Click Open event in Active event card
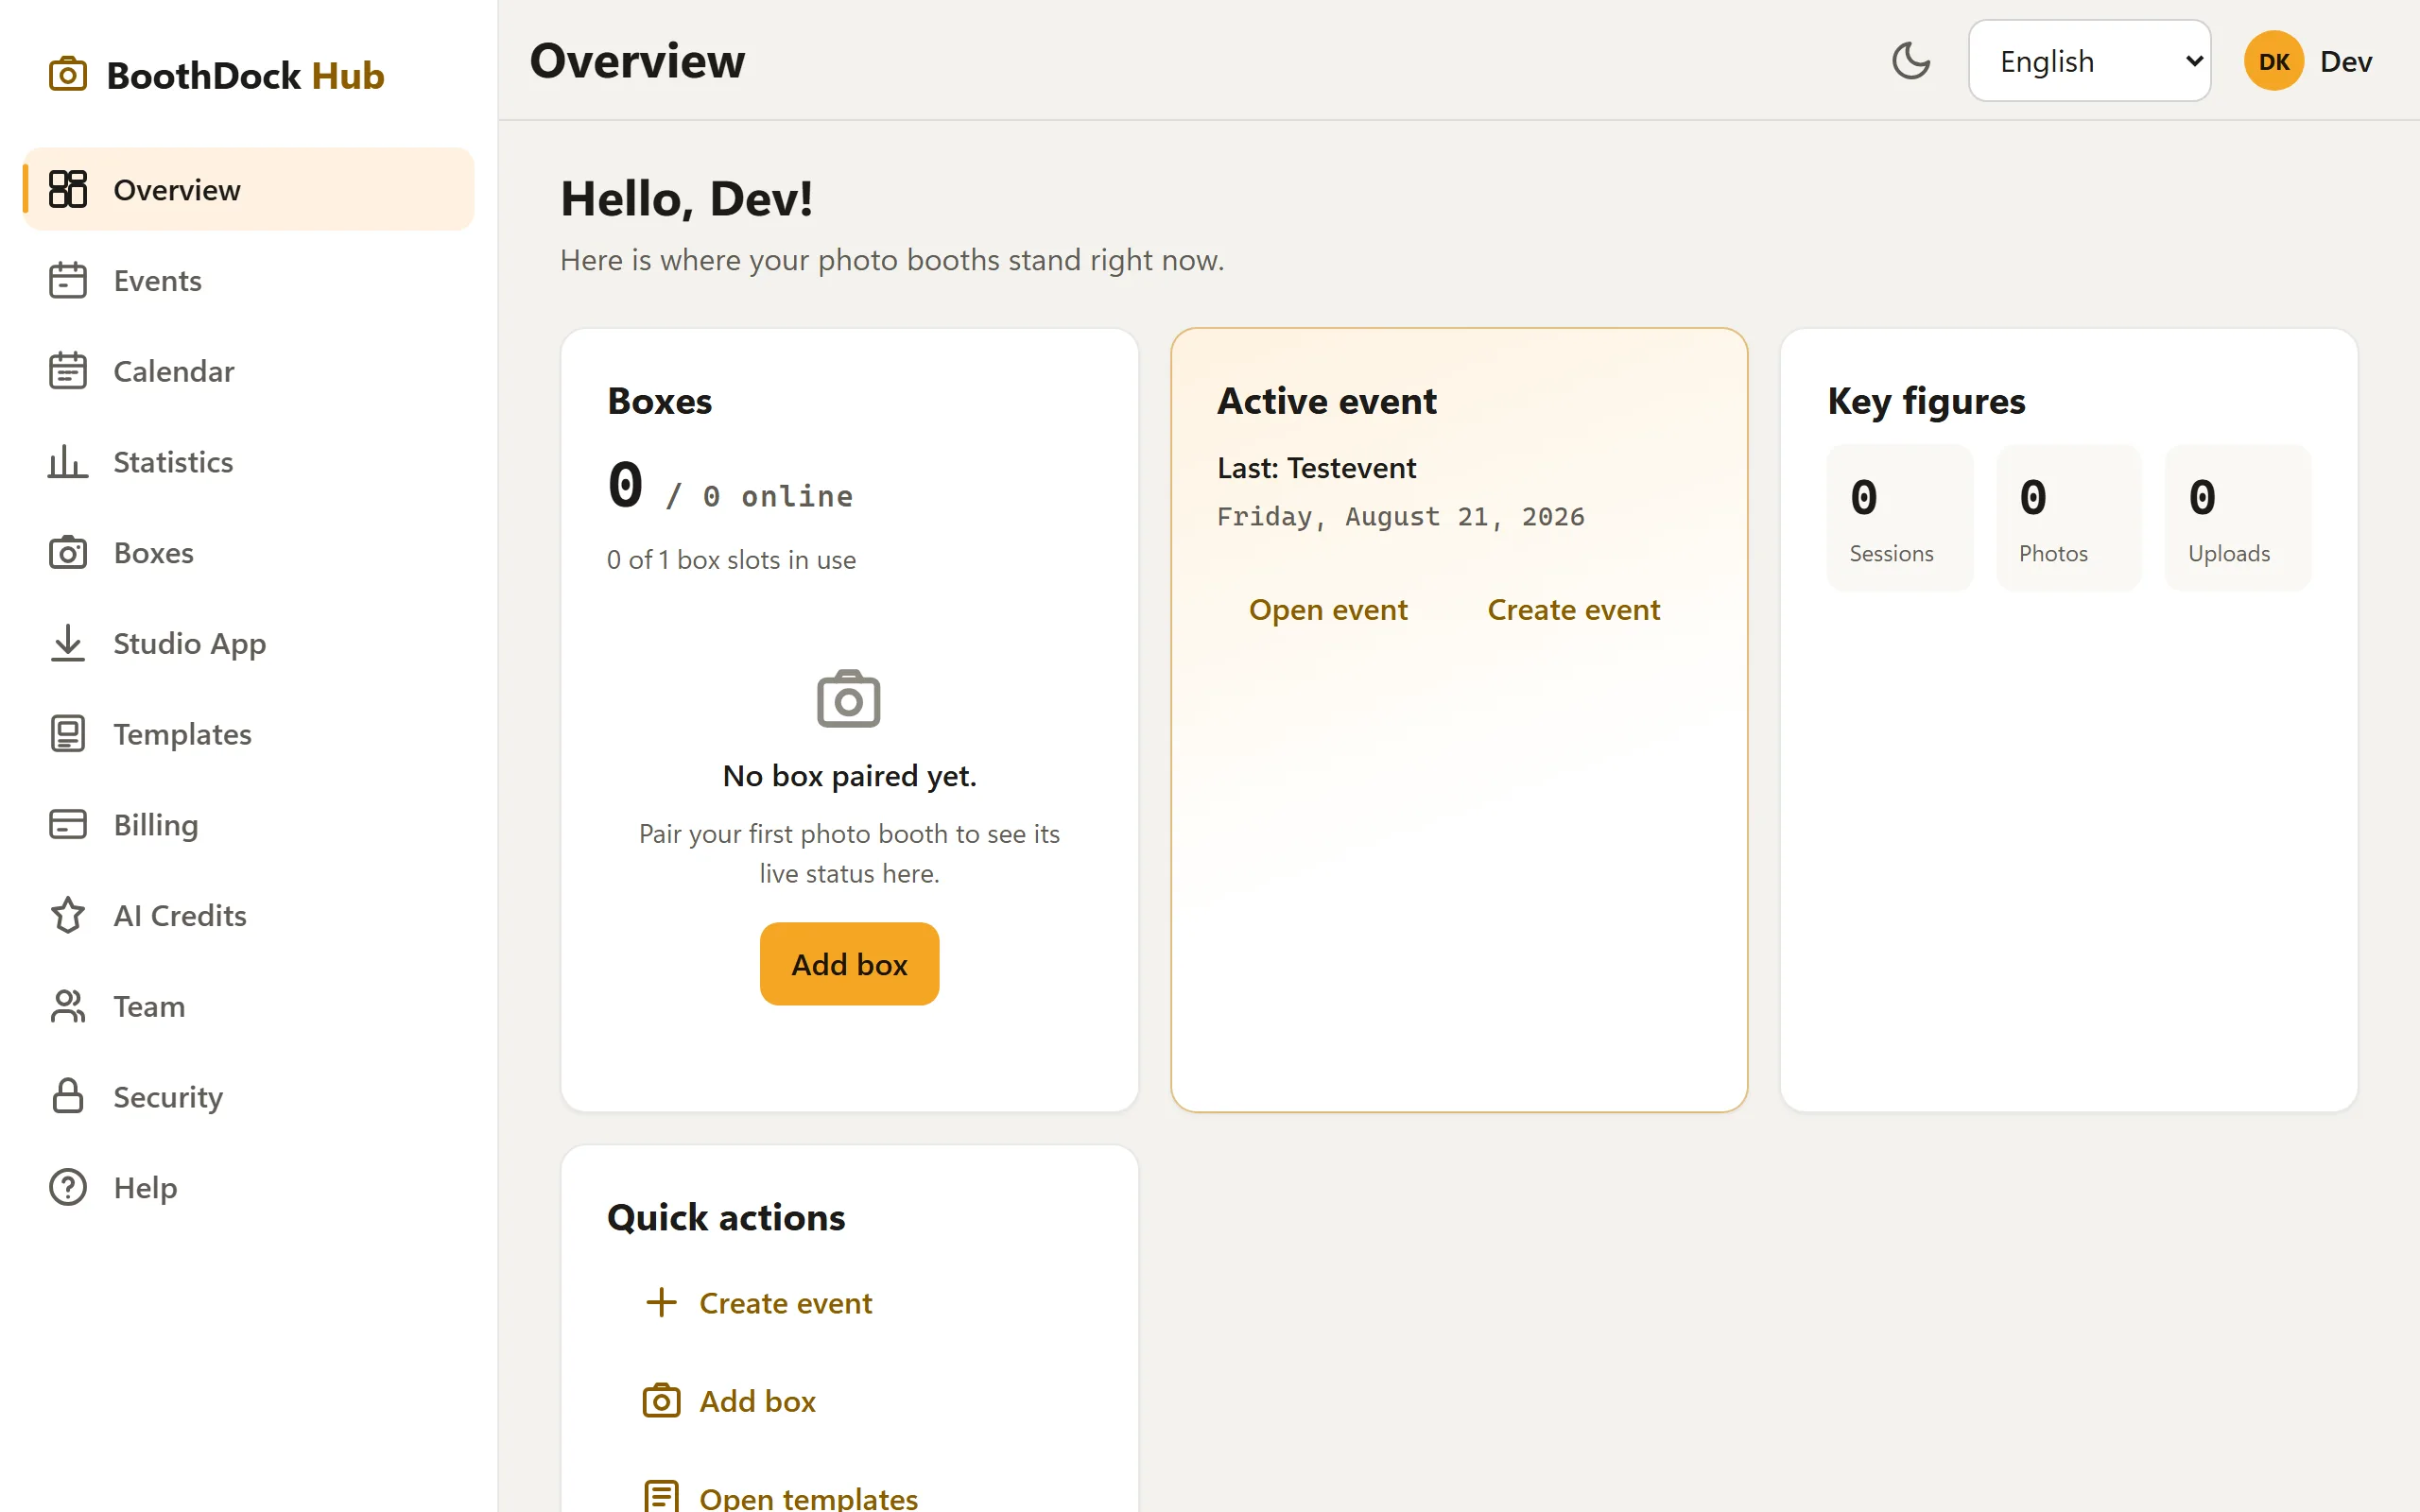The height and width of the screenshot is (1512, 2420). (1328, 610)
